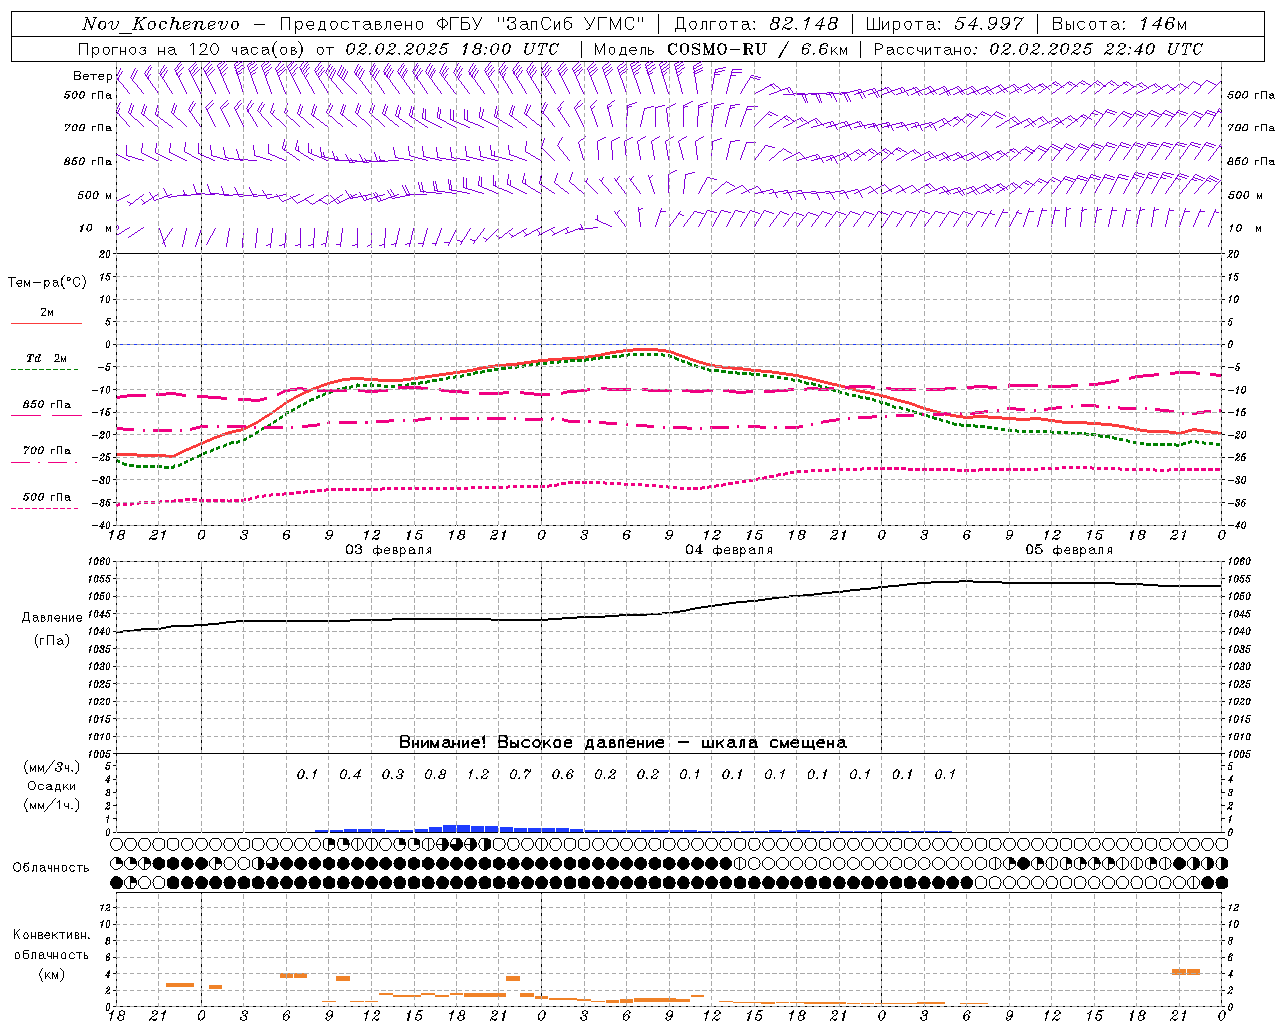Select the 'Модель COSMO-RU / 6.6км' text

click(721, 49)
